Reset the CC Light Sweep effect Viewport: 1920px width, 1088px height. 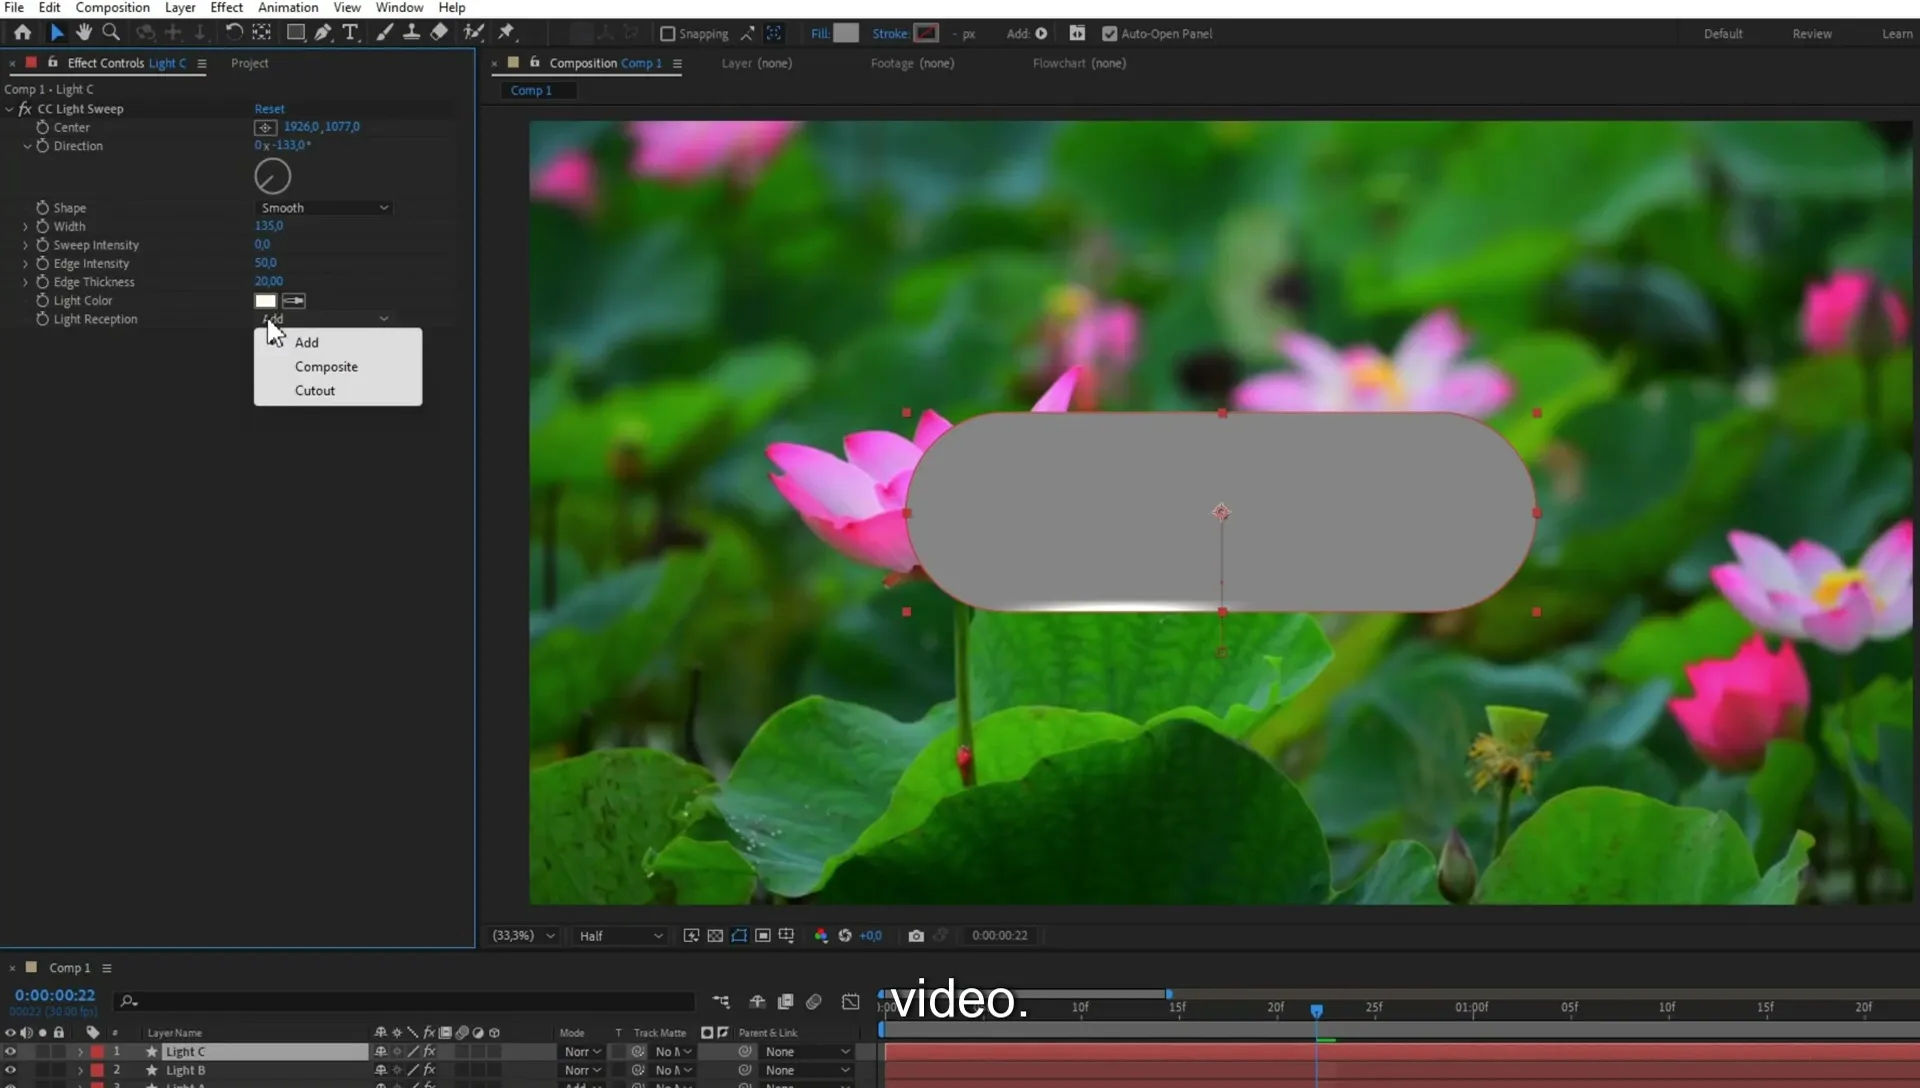pyautogui.click(x=269, y=109)
